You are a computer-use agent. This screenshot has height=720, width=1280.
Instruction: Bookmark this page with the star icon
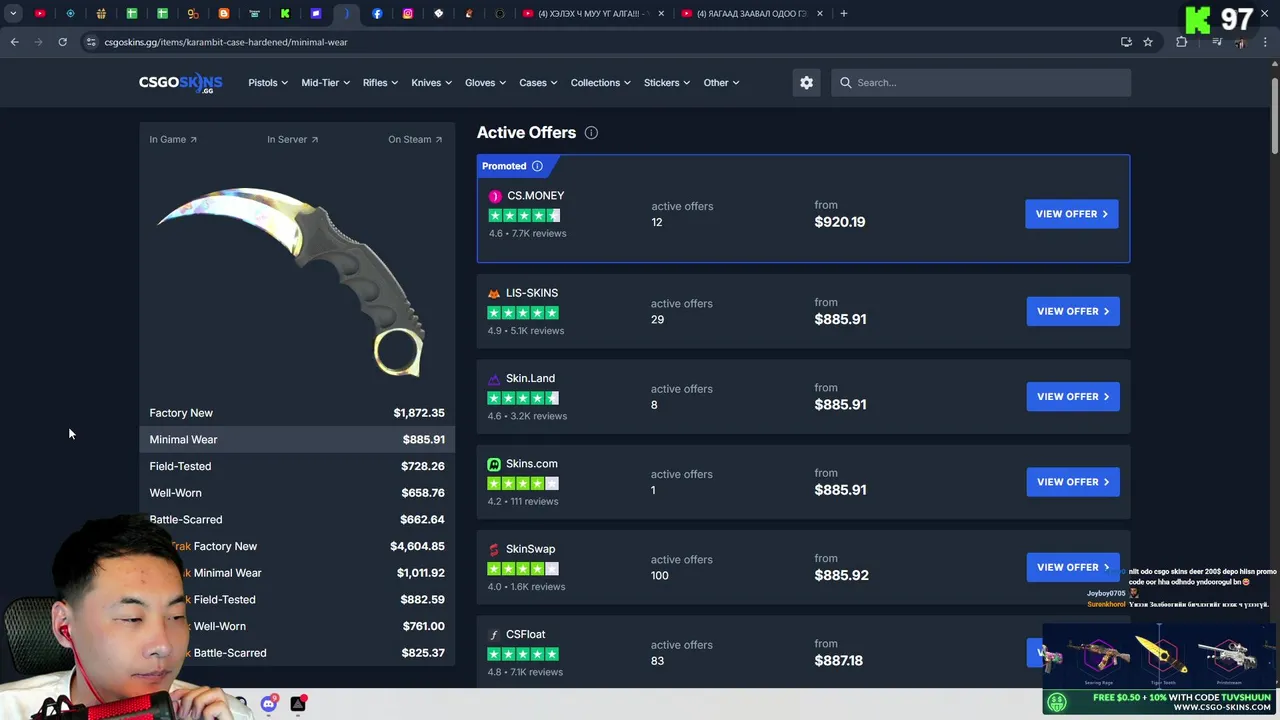(x=1148, y=42)
